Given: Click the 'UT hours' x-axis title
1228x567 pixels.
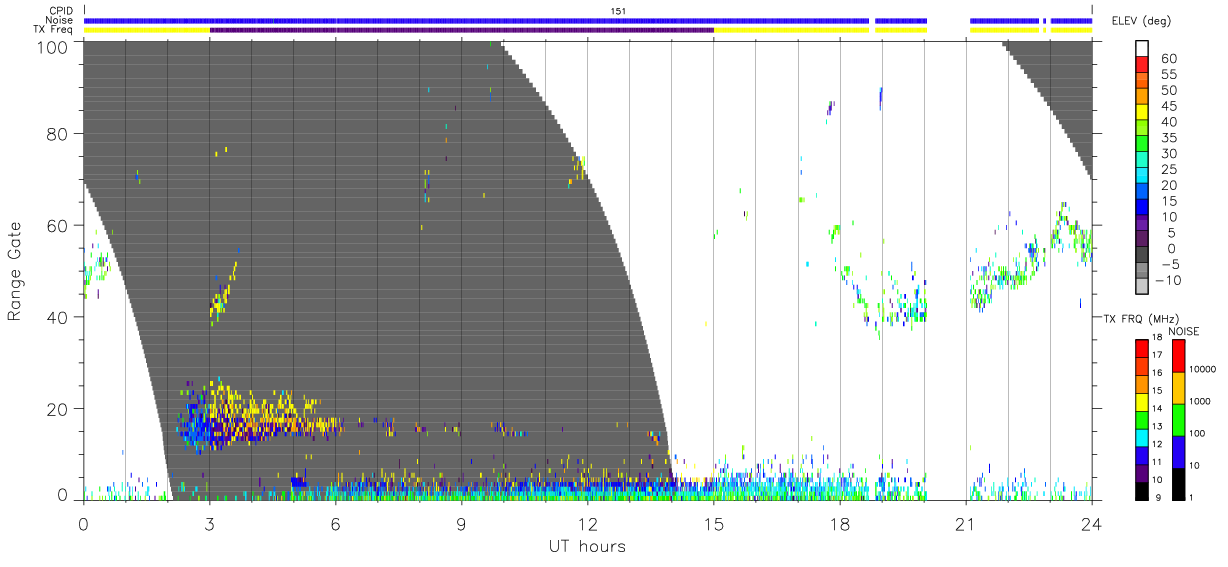Looking at the screenshot, I should click(x=587, y=547).
